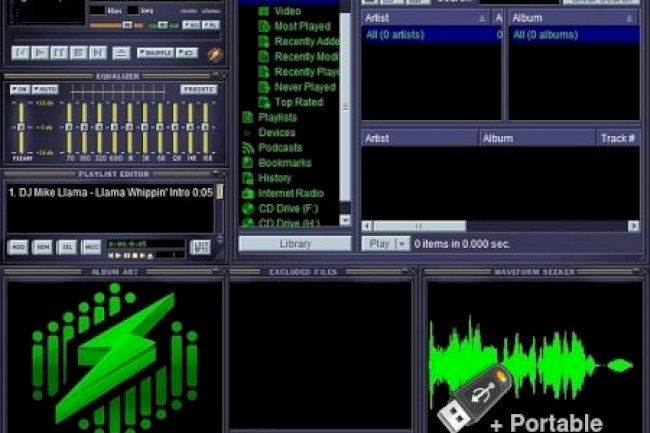Adjust the balance slider
This screenshot has height=433, width=650.
click(163, 26)
